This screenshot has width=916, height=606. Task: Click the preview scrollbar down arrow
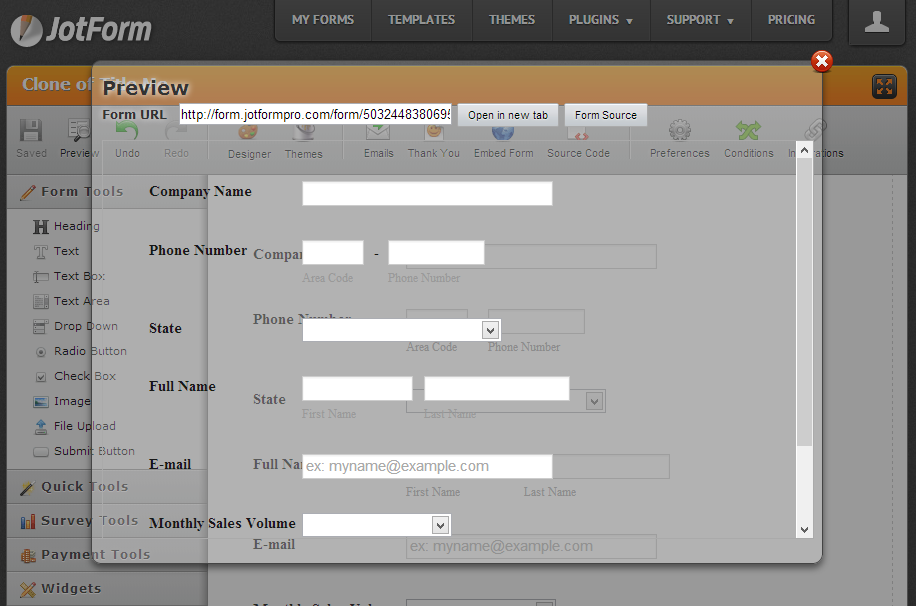pyautogui.click(x=804, y=530)
